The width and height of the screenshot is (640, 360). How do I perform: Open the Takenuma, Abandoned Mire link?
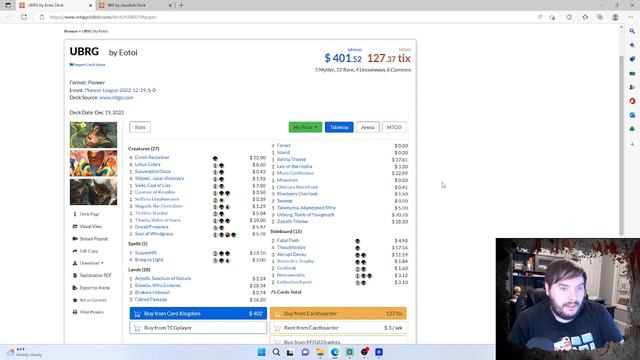[x=306, y=208]
